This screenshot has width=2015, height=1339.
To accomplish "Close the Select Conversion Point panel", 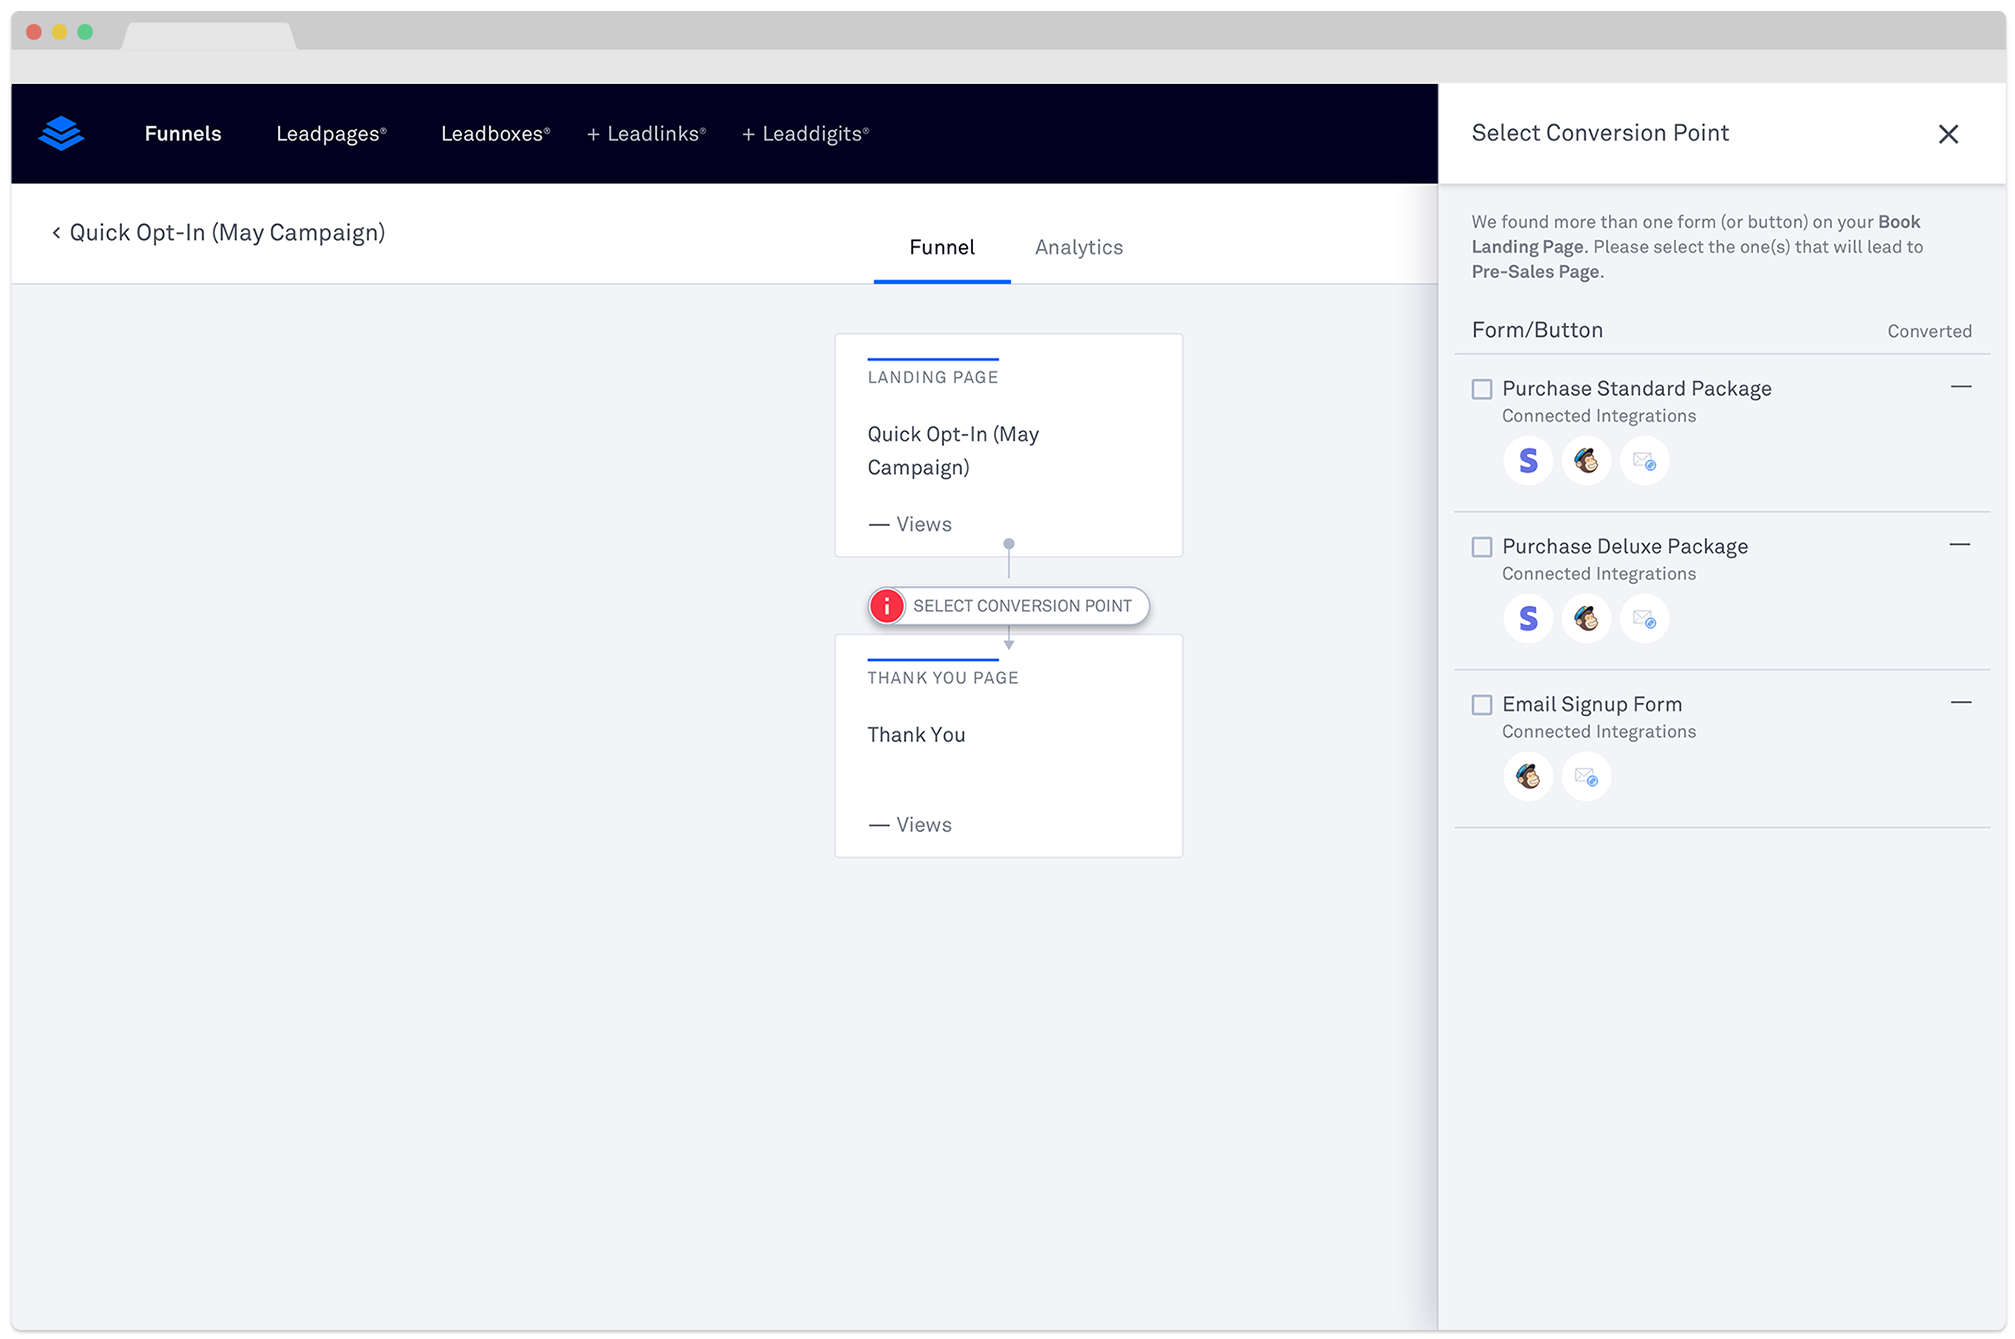I will click(1948, 133).
